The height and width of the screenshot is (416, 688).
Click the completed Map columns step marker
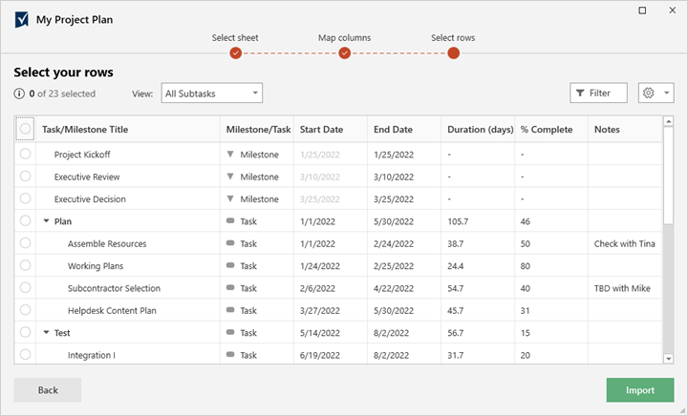pyautogui.click(x=344, y=54)
